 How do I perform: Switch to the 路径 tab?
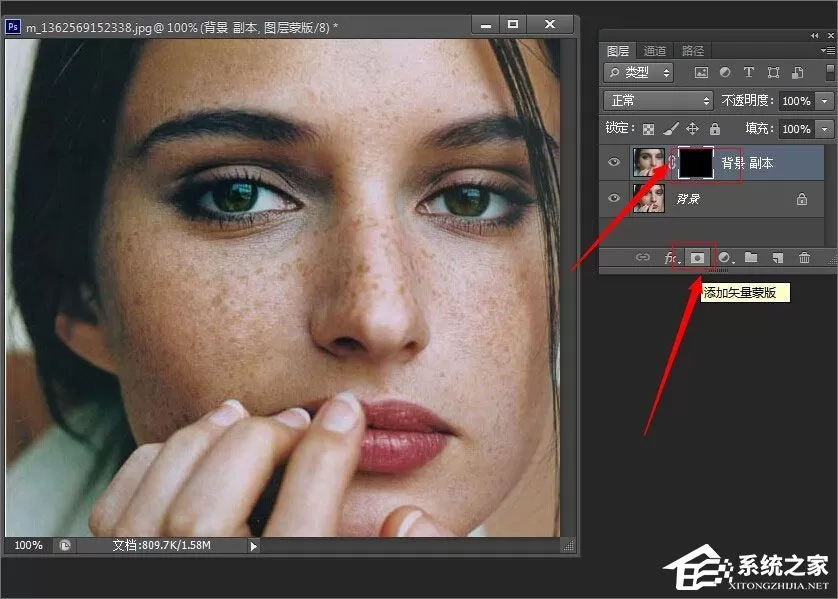(693, 51)
